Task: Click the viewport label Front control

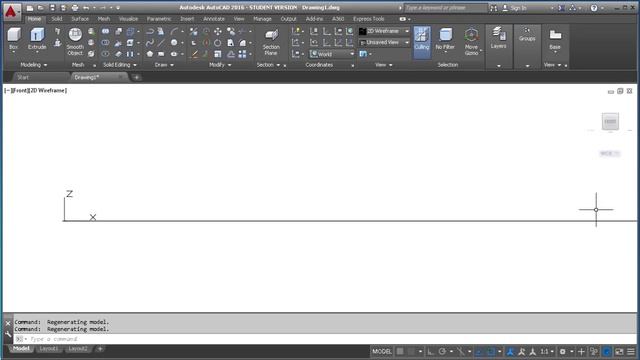Action: click(x=20, y=91)
